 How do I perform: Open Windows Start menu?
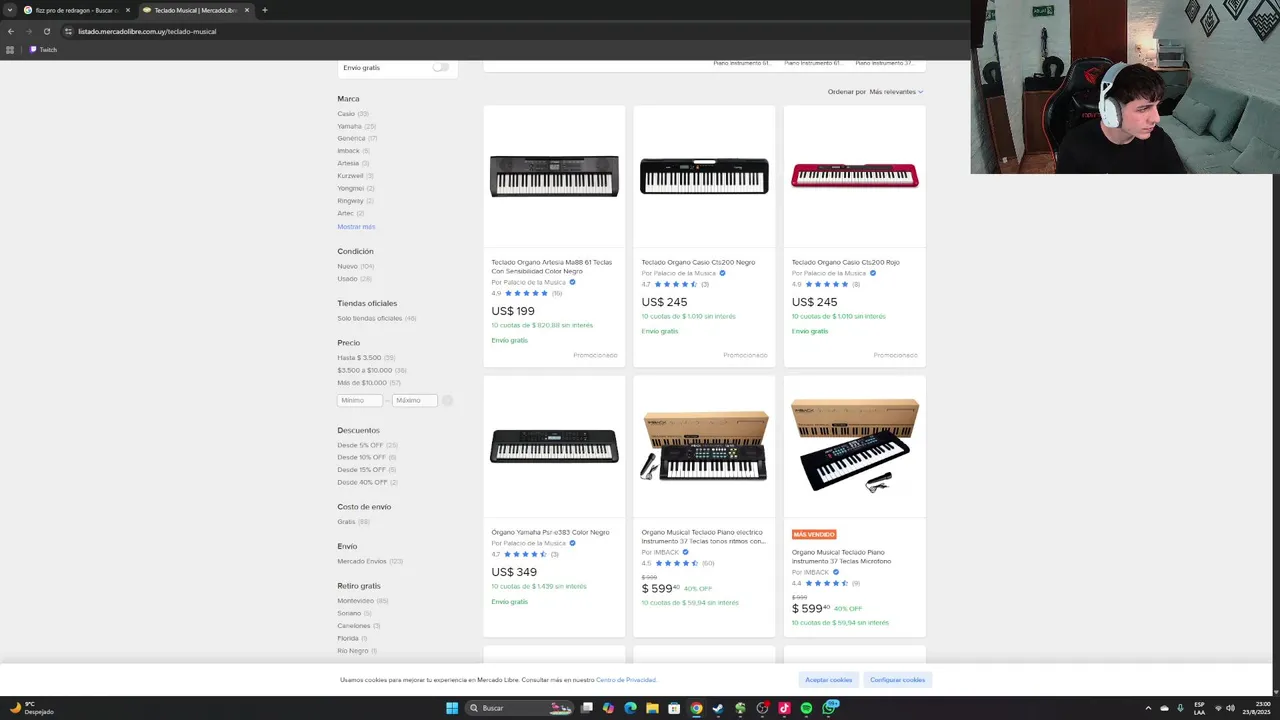452,708
